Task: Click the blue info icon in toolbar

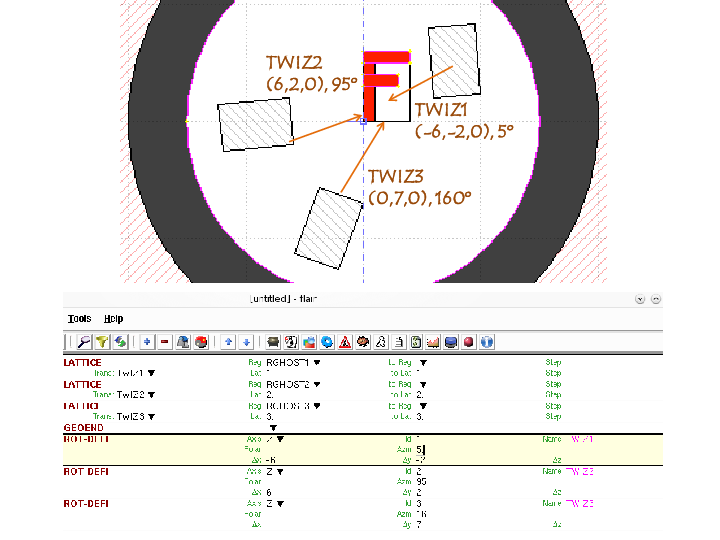Action: coord(487,342)
